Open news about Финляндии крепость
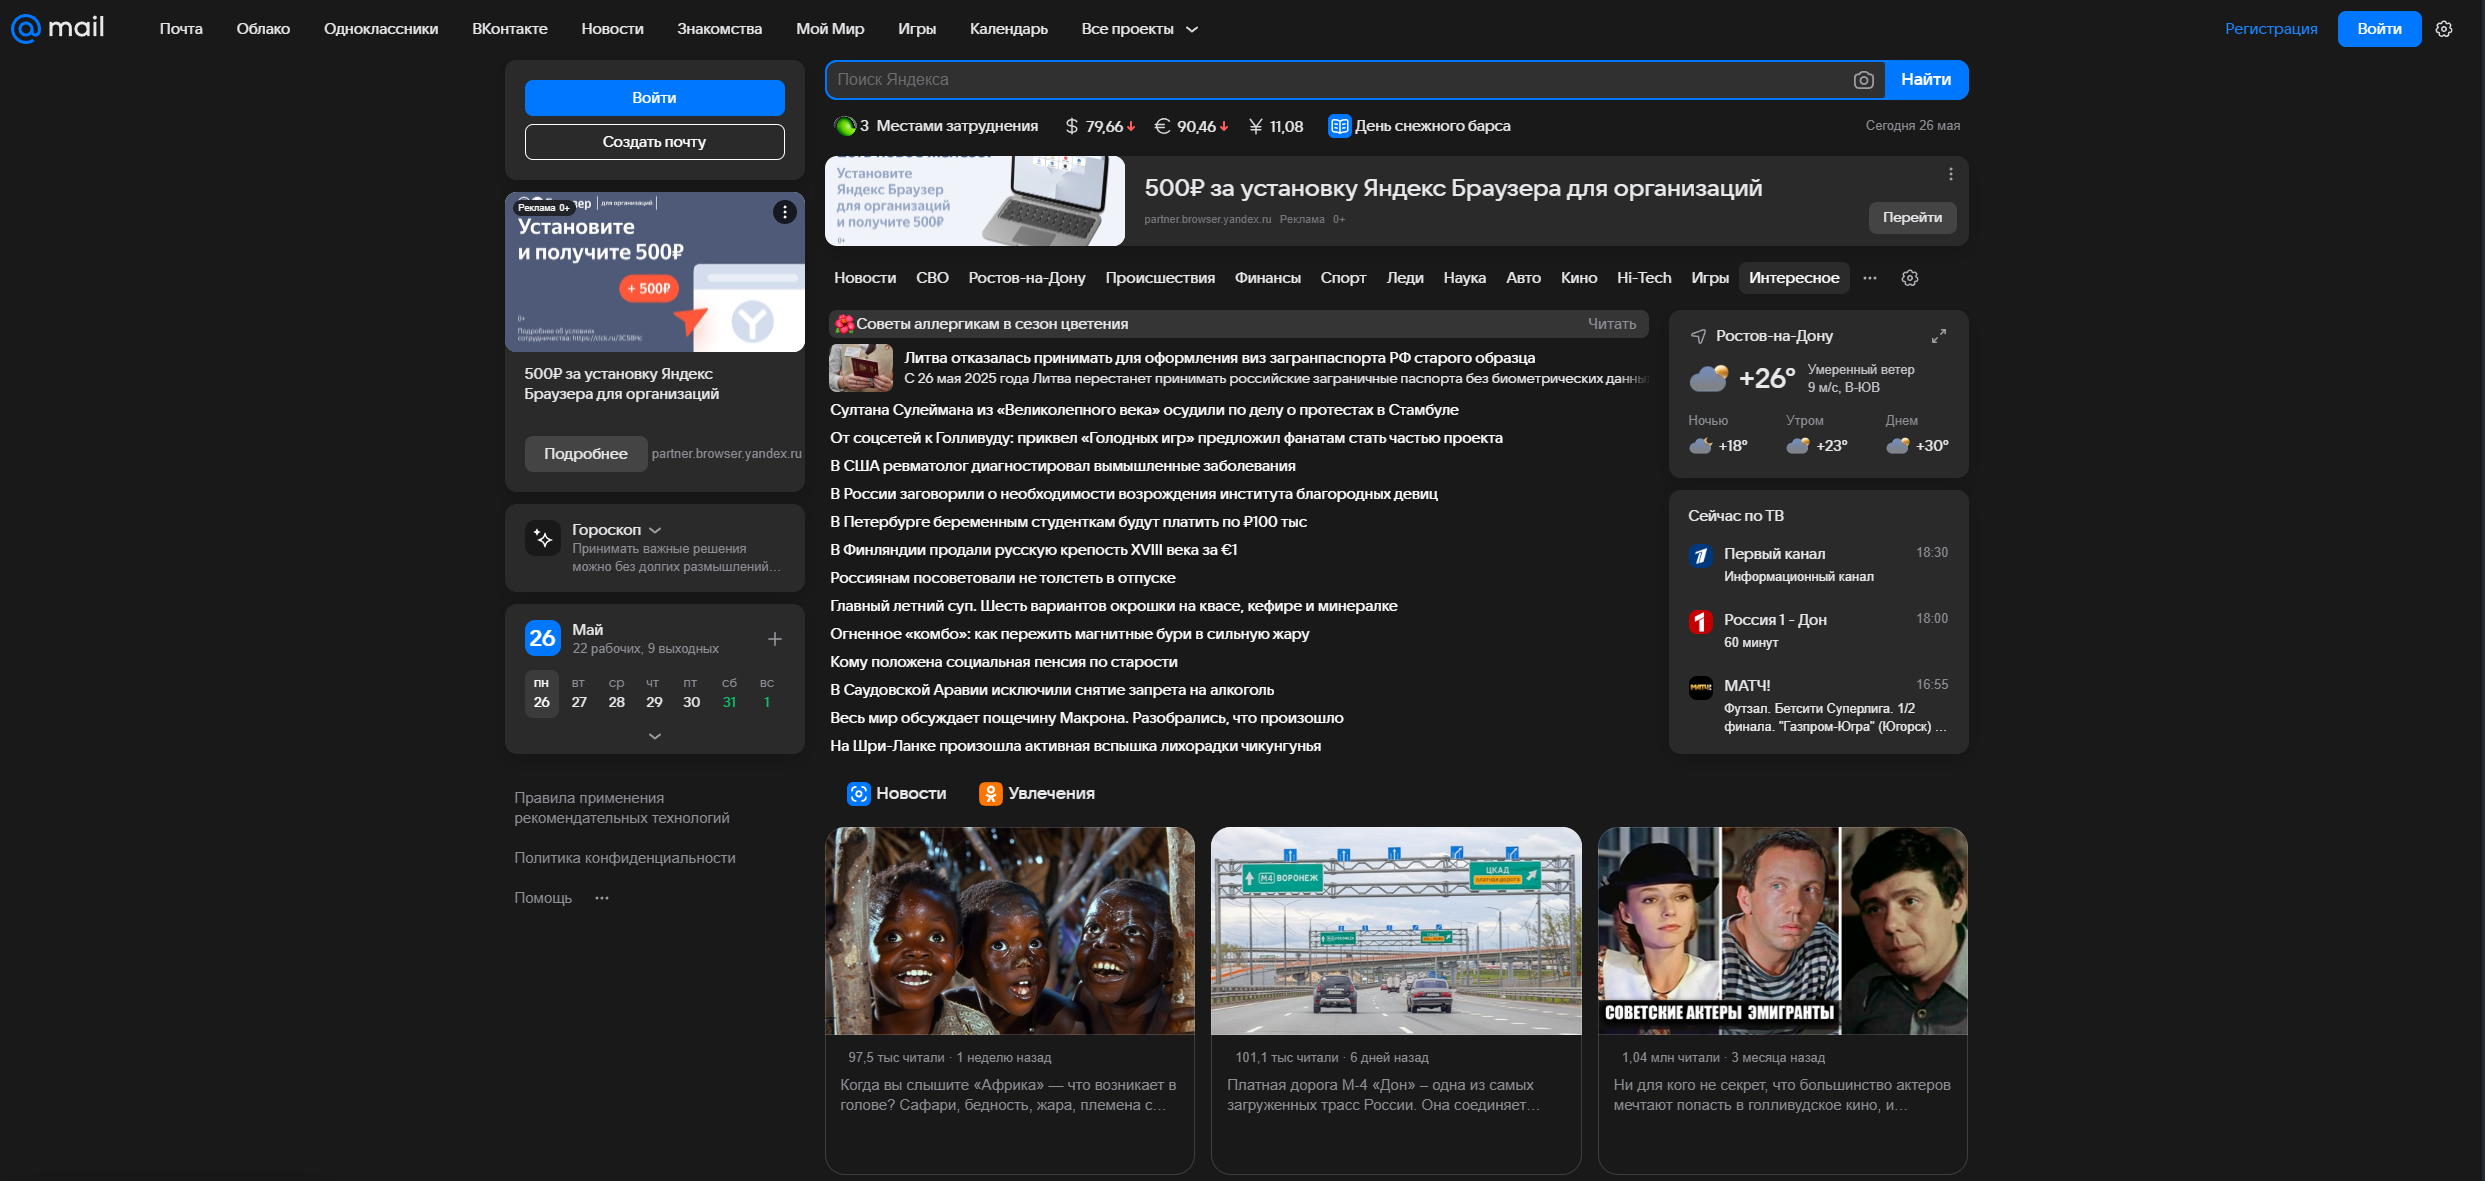 (1034, 550)
